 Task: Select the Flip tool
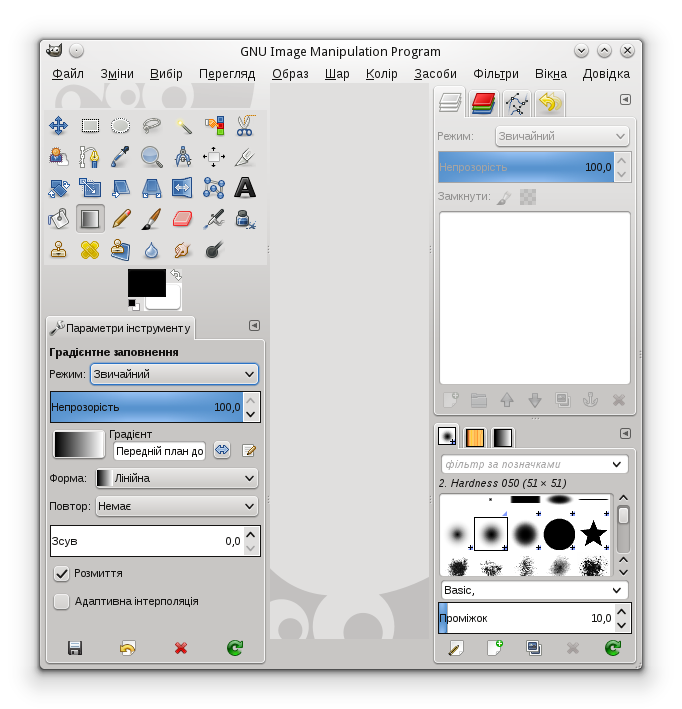coord(183,188)
